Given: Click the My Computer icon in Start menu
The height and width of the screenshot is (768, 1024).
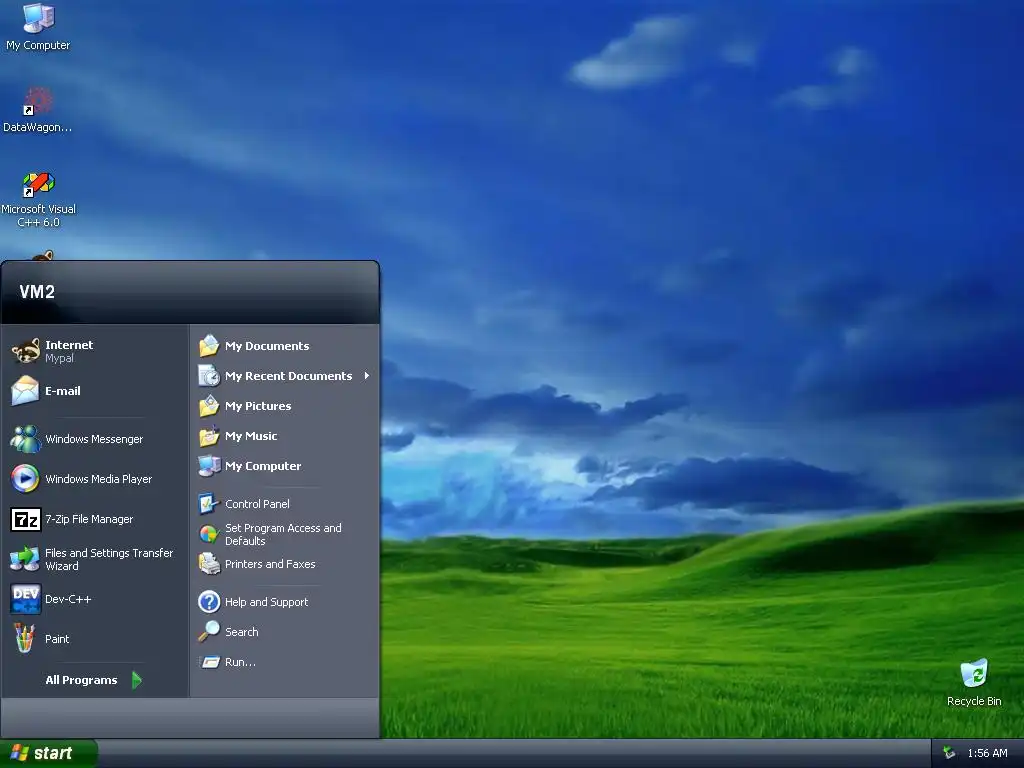Looking at the screenshot, I should point(209,466).
